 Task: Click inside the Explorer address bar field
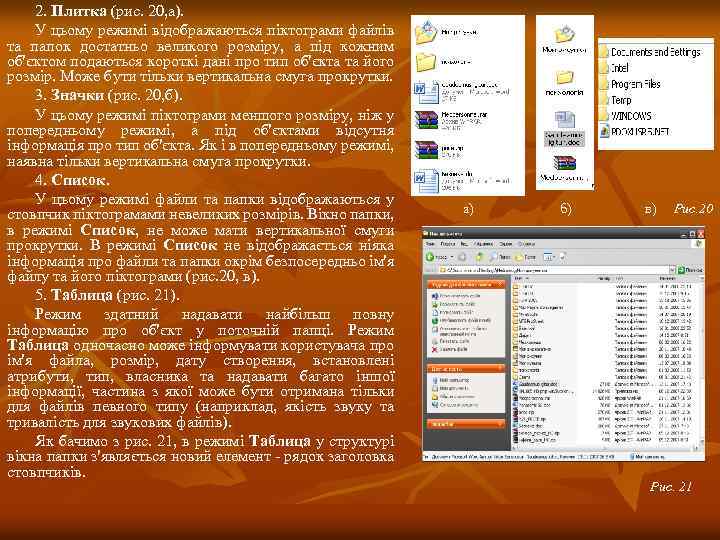coord(554,270)
